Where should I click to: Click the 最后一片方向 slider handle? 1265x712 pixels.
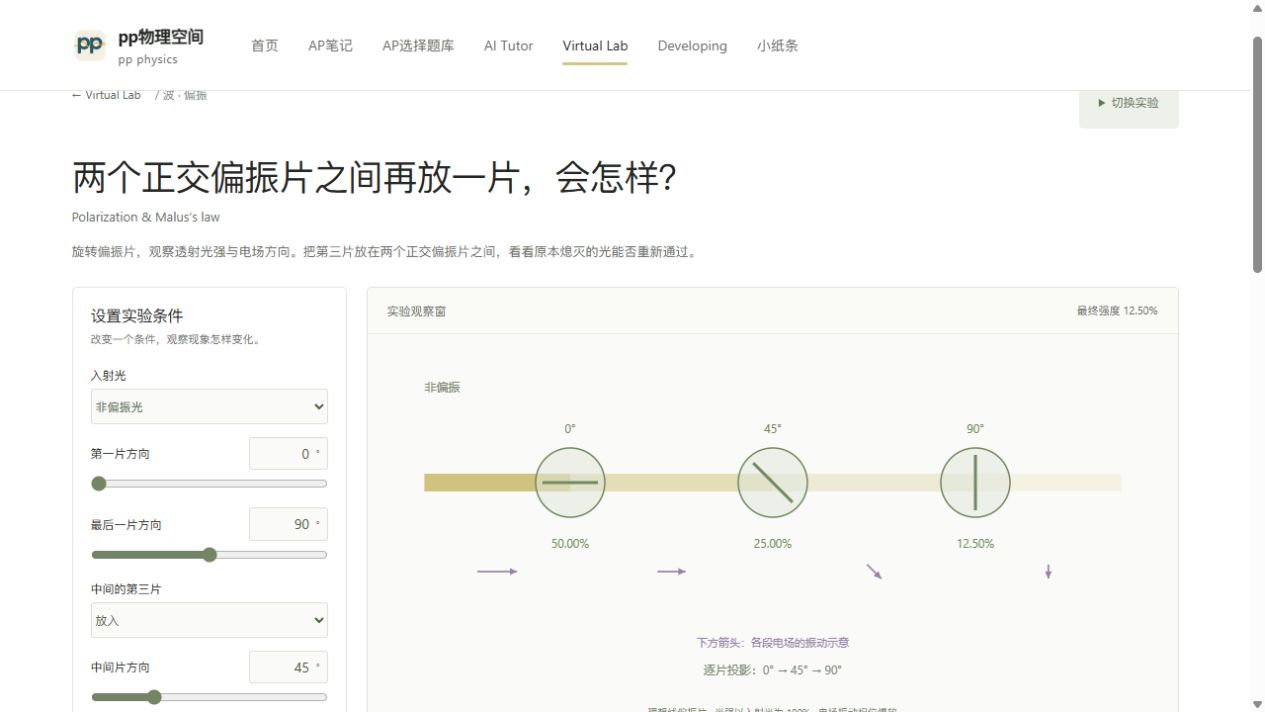click(209, 555)
